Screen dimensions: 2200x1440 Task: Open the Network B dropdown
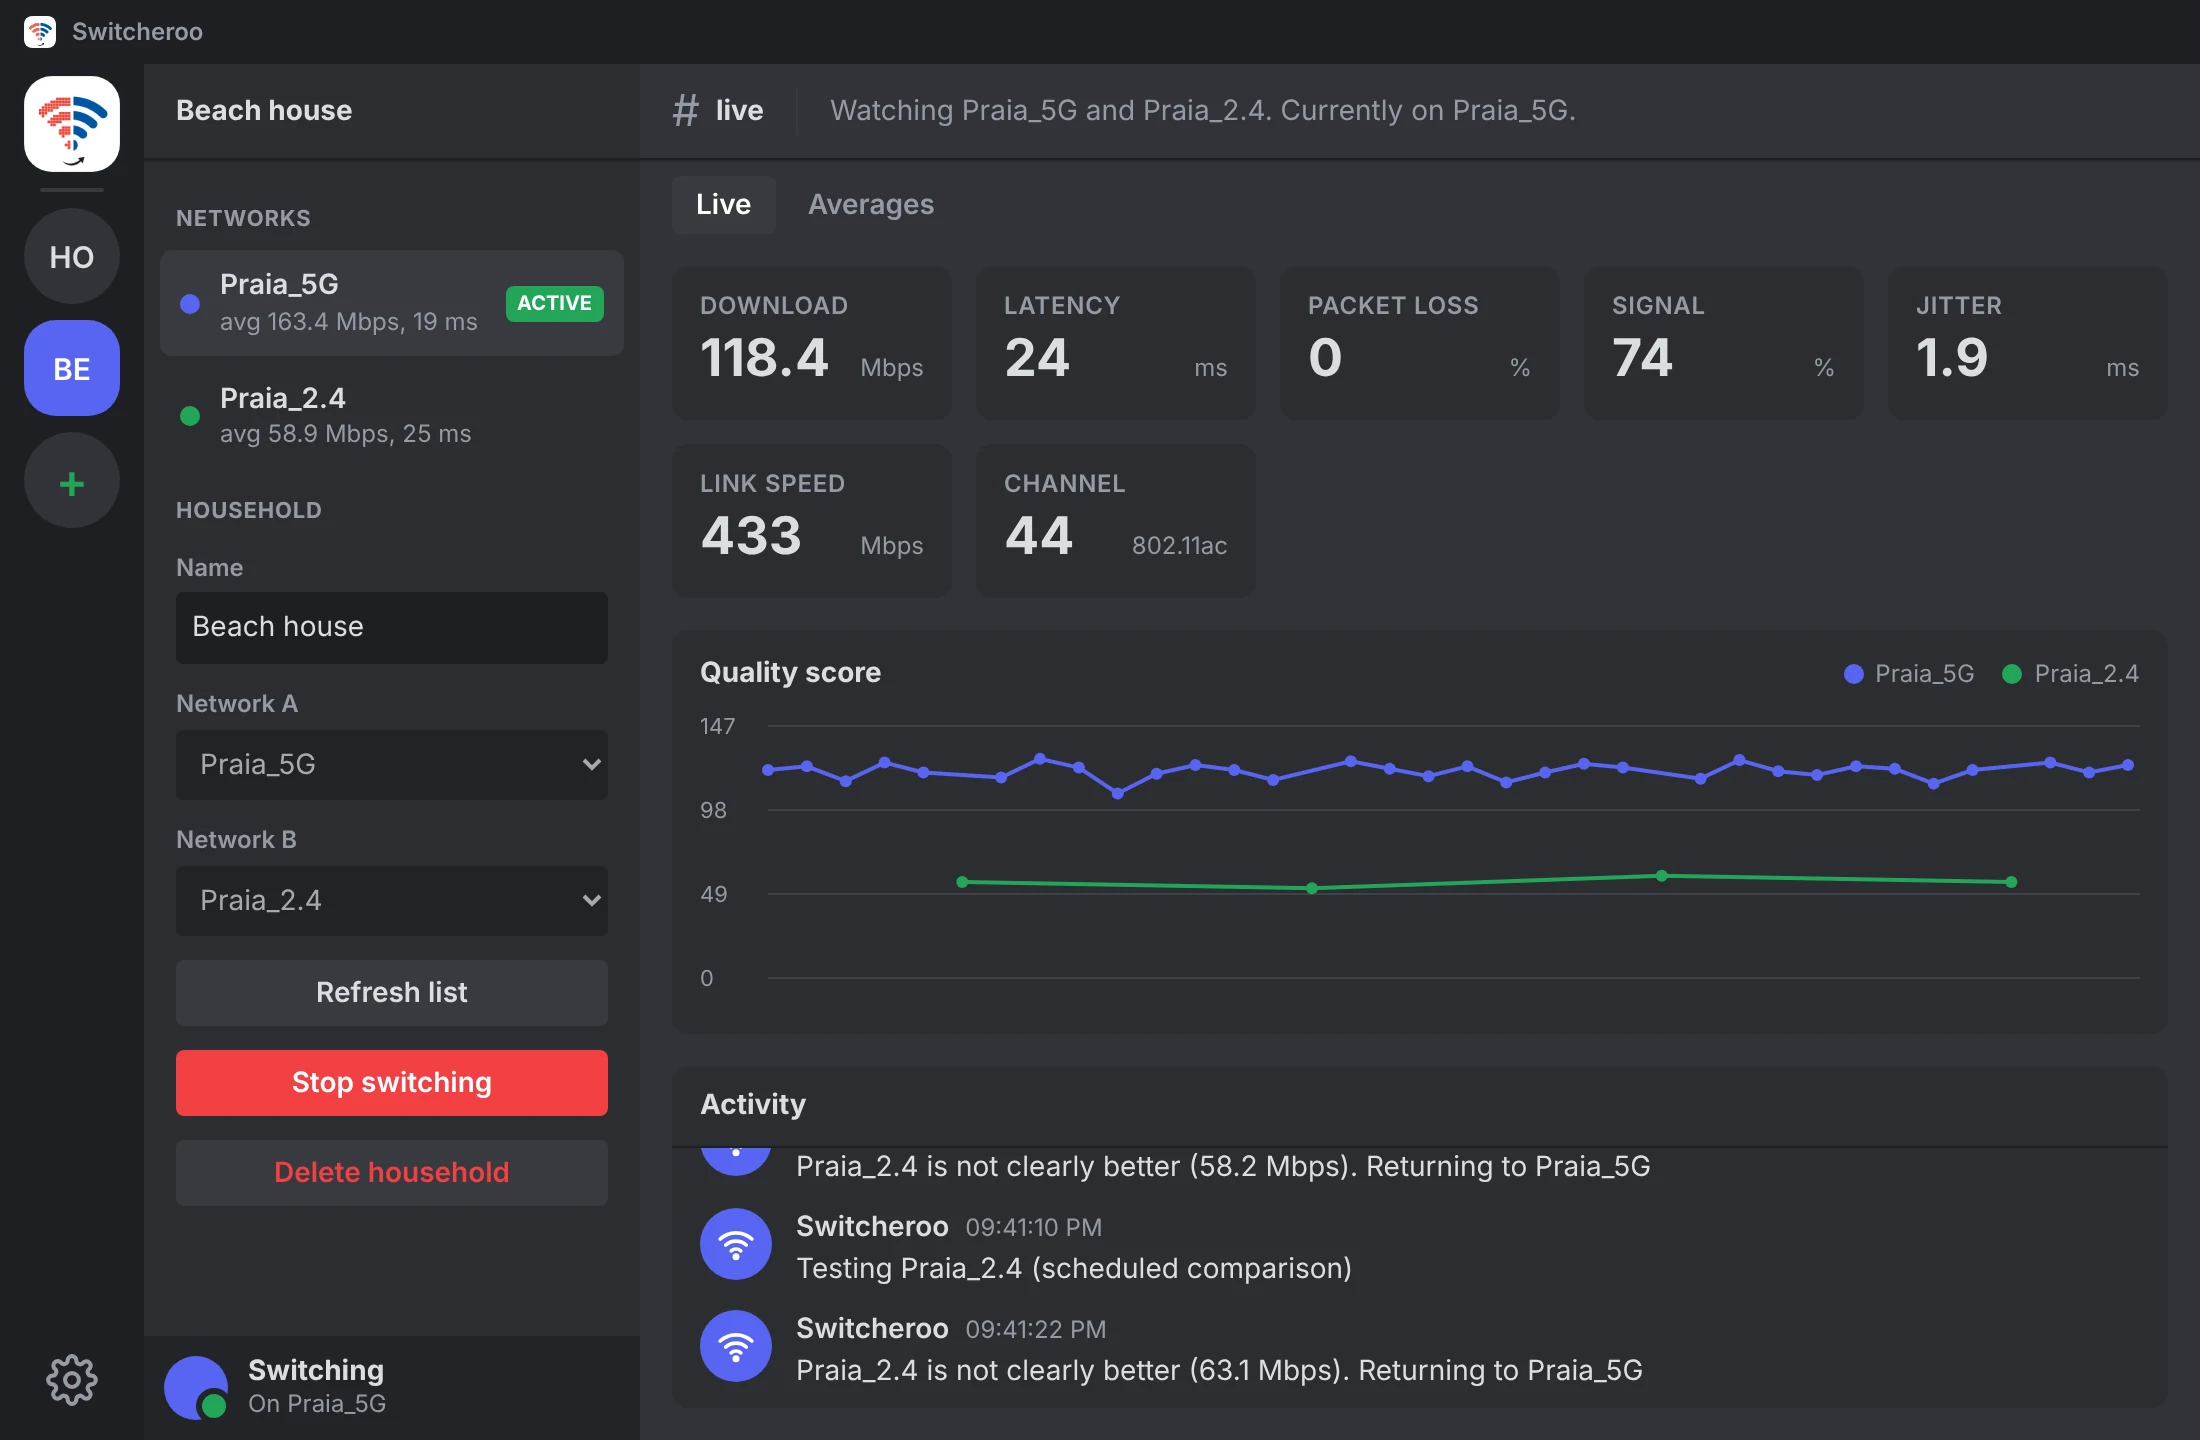click(x=392, y=901)
